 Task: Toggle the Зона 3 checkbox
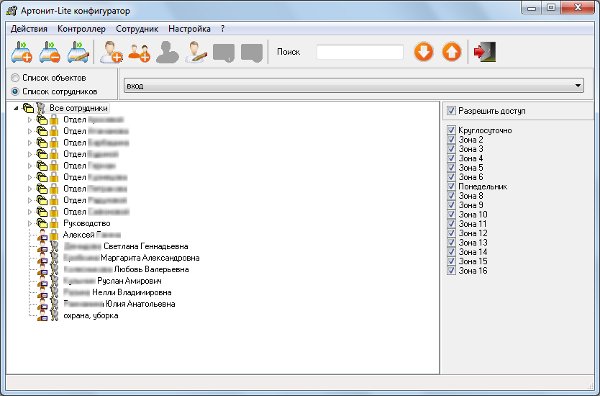(452, 149)
